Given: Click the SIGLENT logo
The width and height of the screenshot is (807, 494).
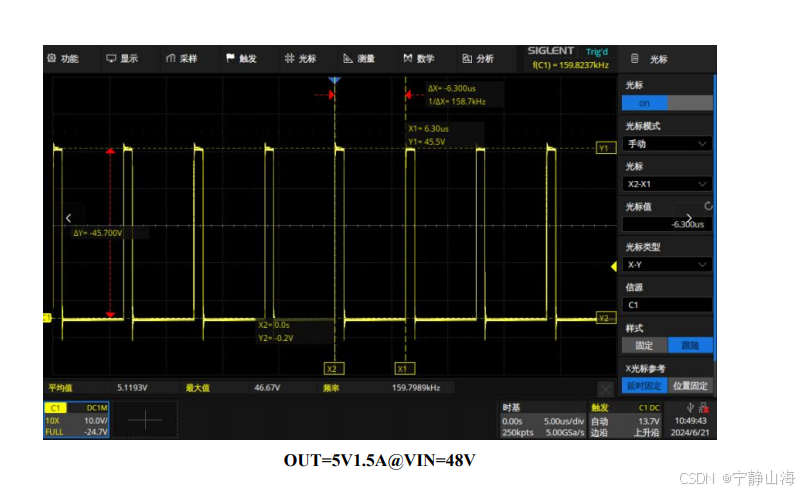Looking at the screenshot, I should (x=551, y=51).
